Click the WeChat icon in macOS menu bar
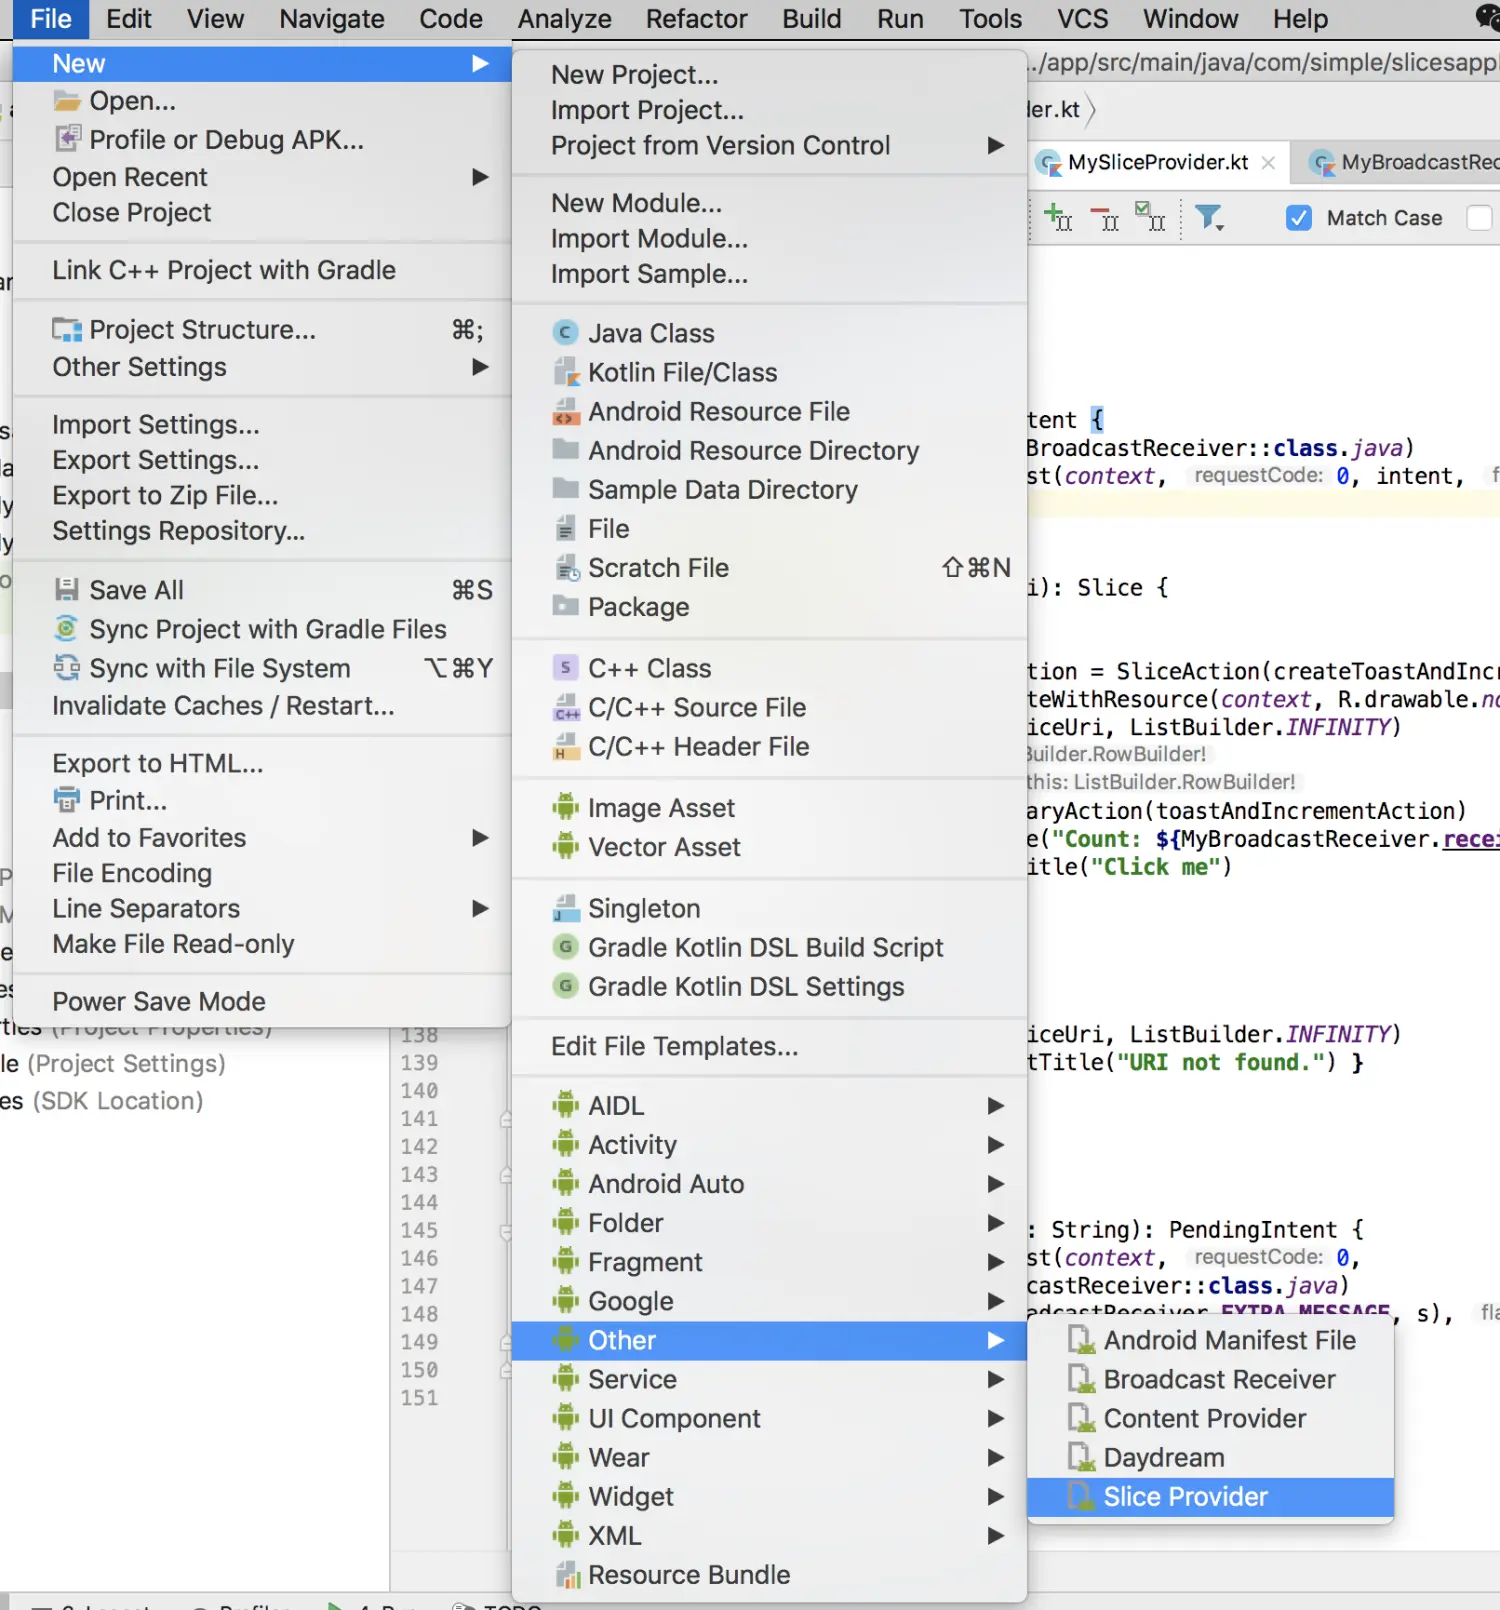This screenshot has width=1500, height=1610. click(x=1488, y=18)
